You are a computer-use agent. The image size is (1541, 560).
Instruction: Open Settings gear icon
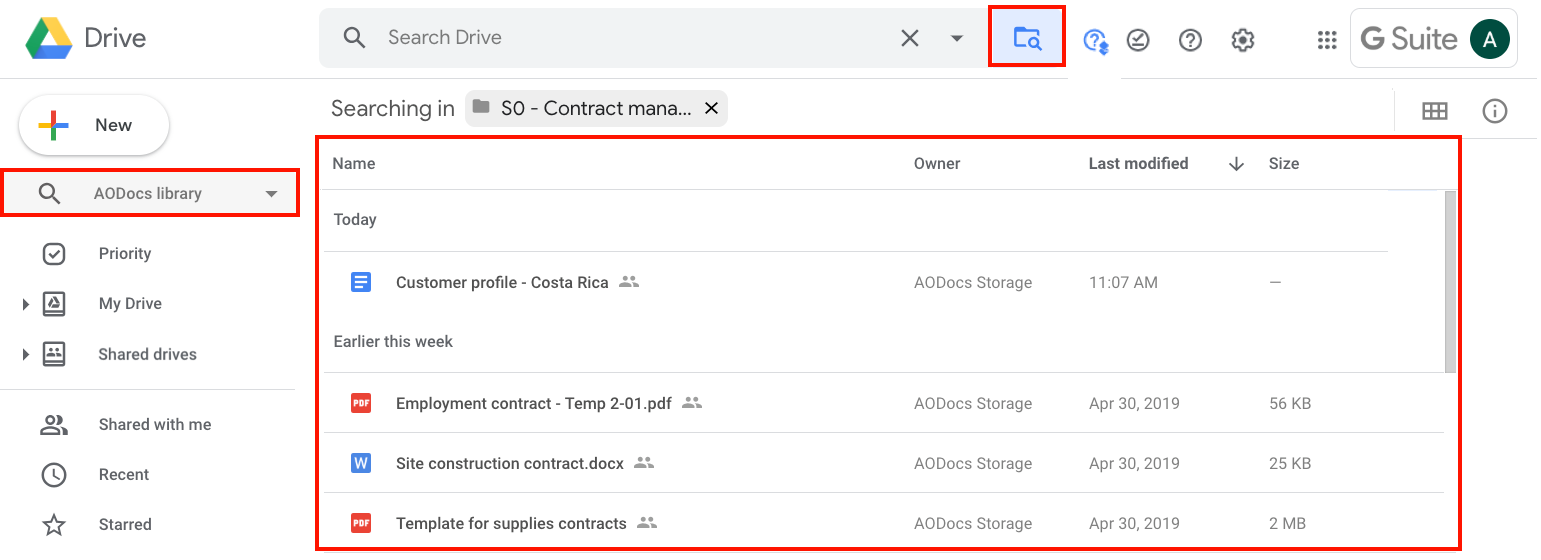tap(1242, 40)
